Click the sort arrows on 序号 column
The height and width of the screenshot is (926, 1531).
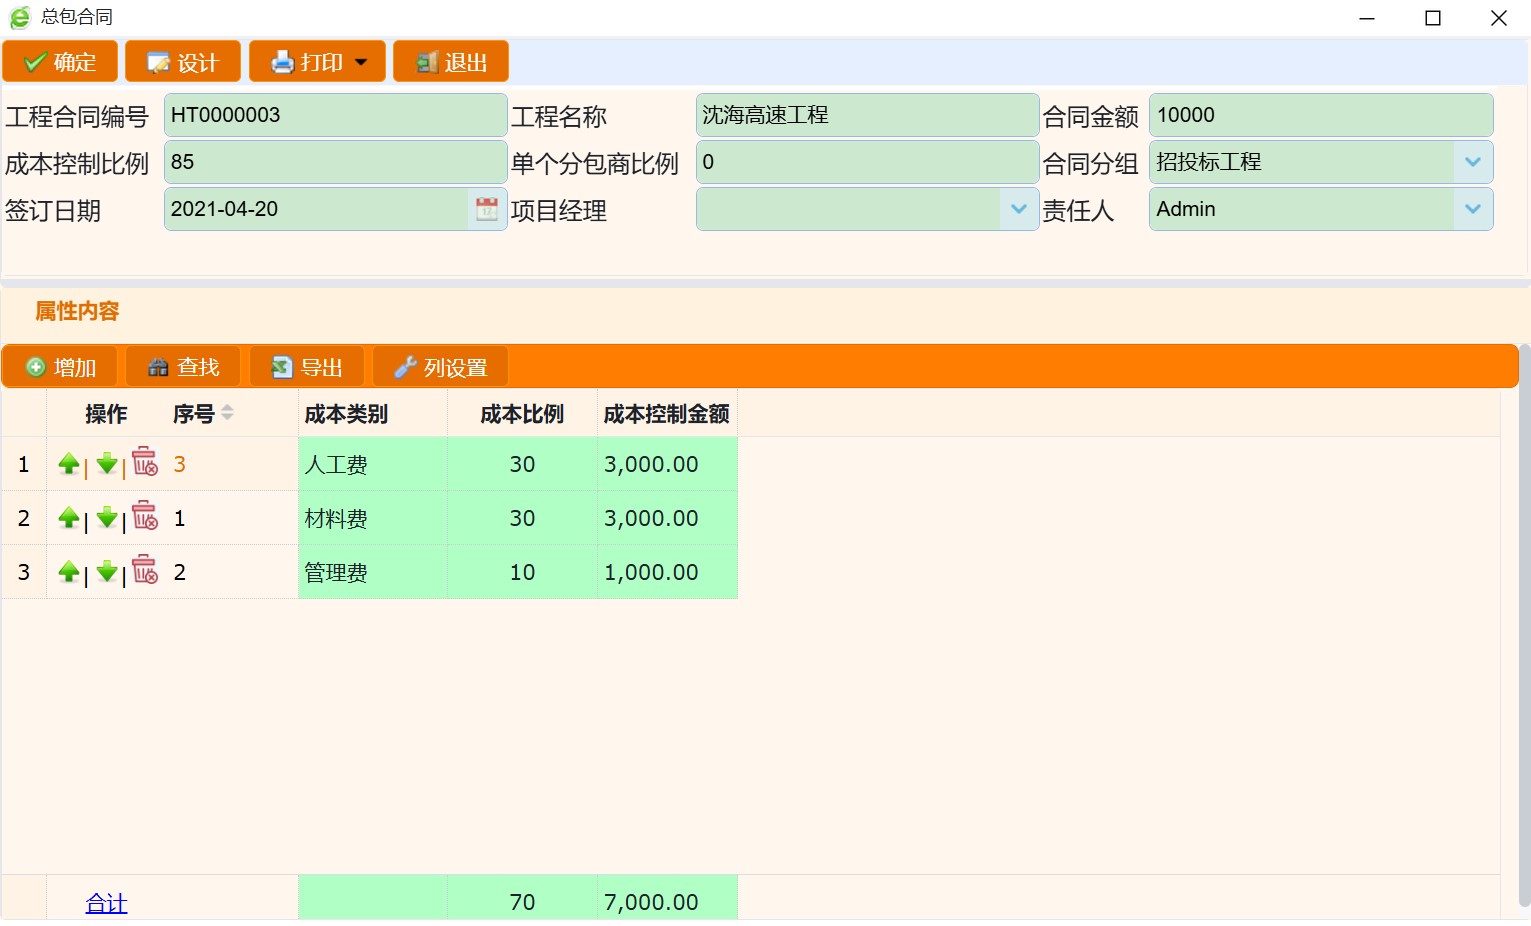(228, 413)
